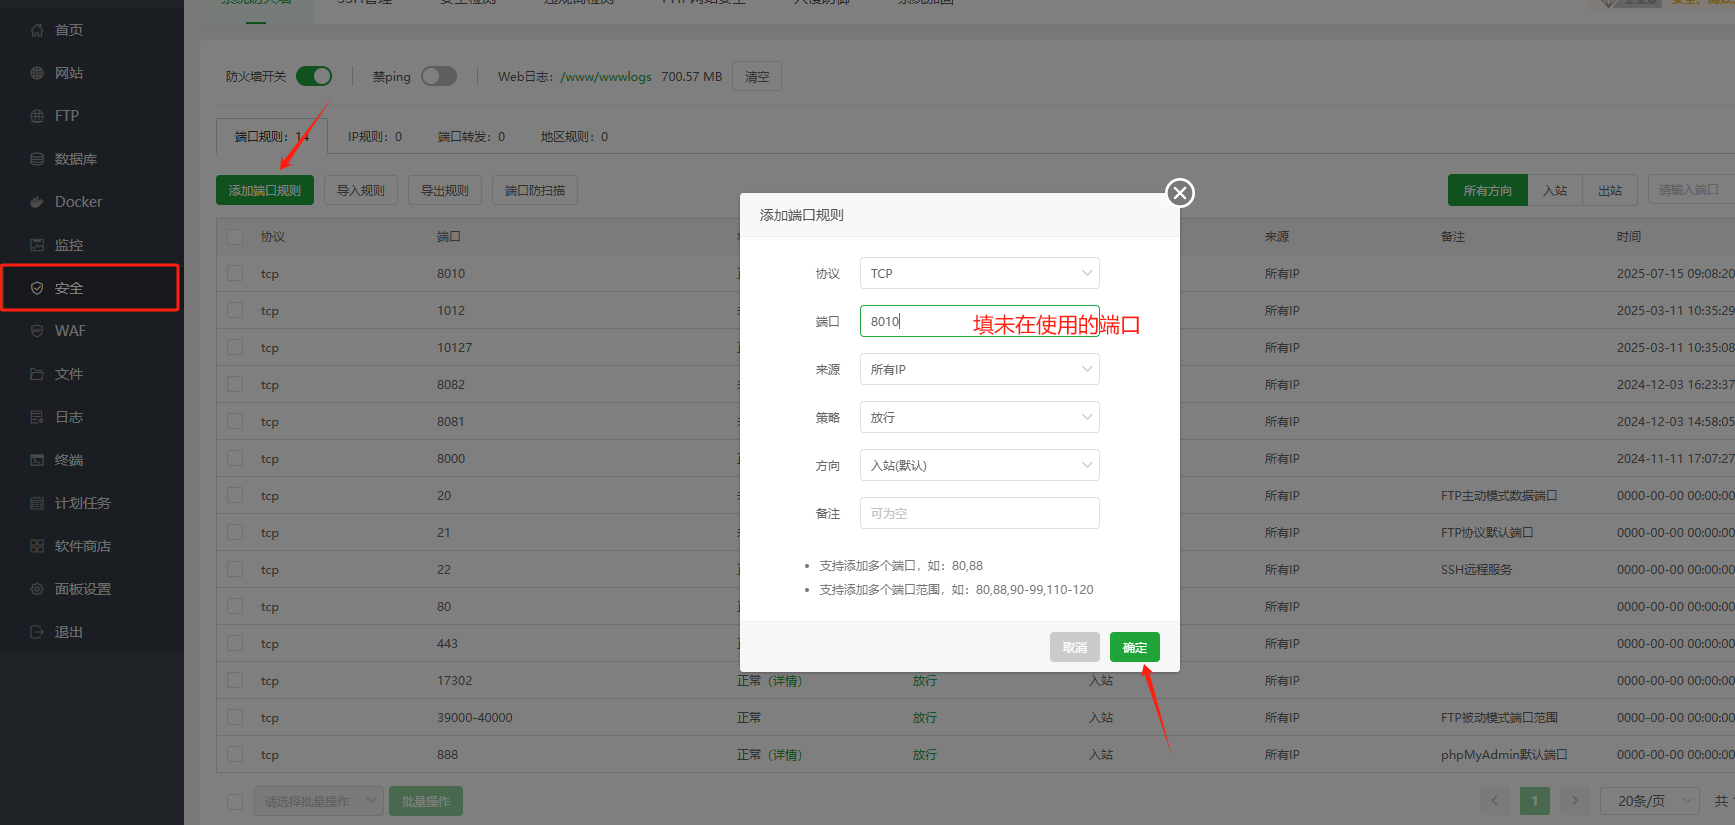Switch to the IP规则 tab
The height and width of the screenshot is (825, 1735).
tap(375, 137)
